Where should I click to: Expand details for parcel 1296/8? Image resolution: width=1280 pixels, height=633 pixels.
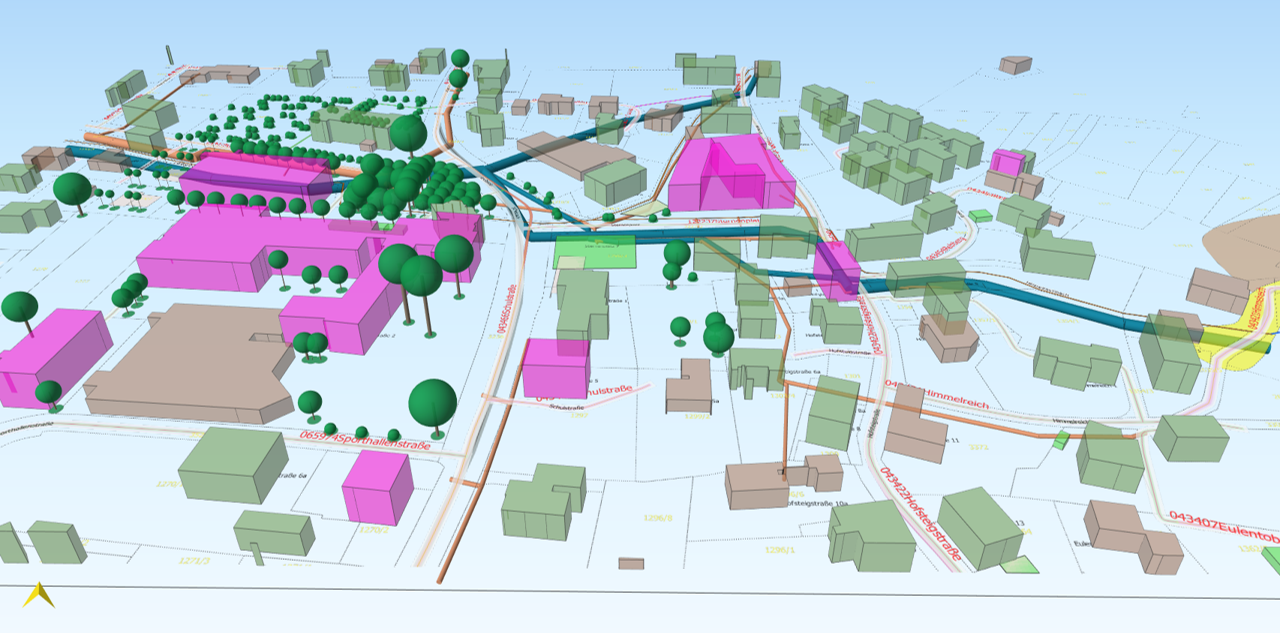657,519
